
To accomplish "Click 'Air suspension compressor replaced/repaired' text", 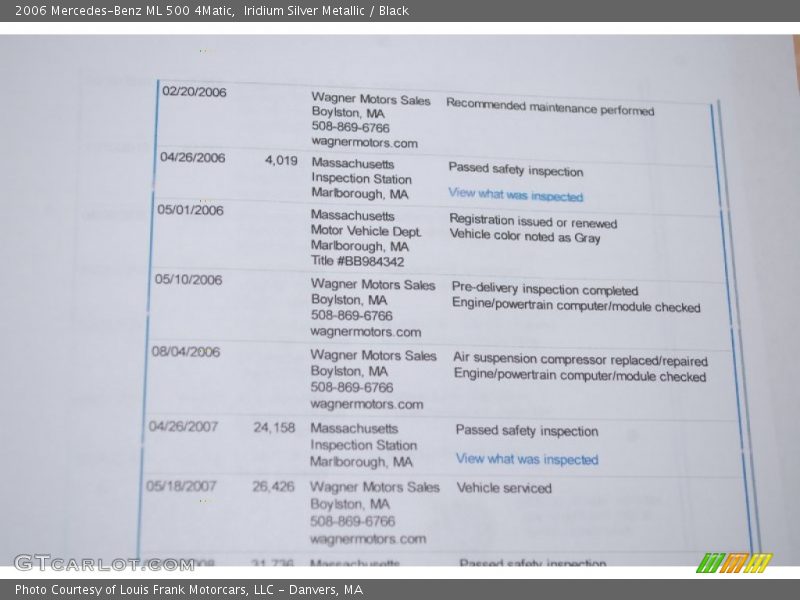I will 580,360.
